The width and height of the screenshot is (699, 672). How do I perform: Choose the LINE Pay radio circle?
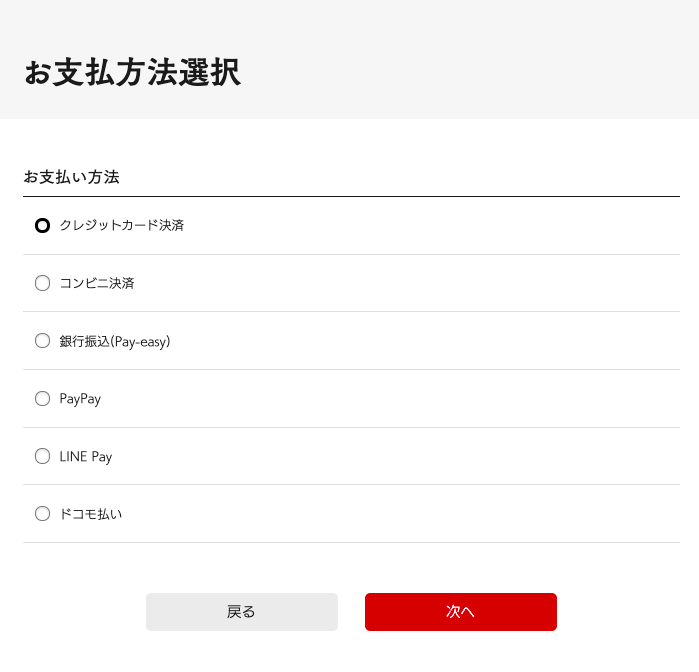42,456
